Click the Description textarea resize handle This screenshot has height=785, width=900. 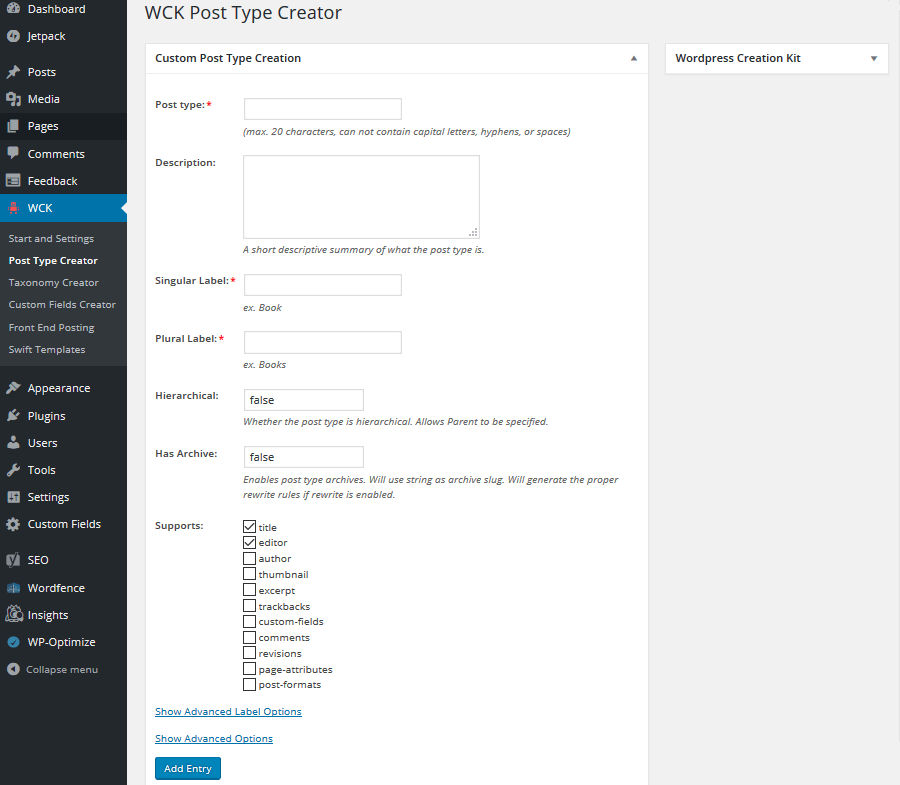[x=474, y=232]
